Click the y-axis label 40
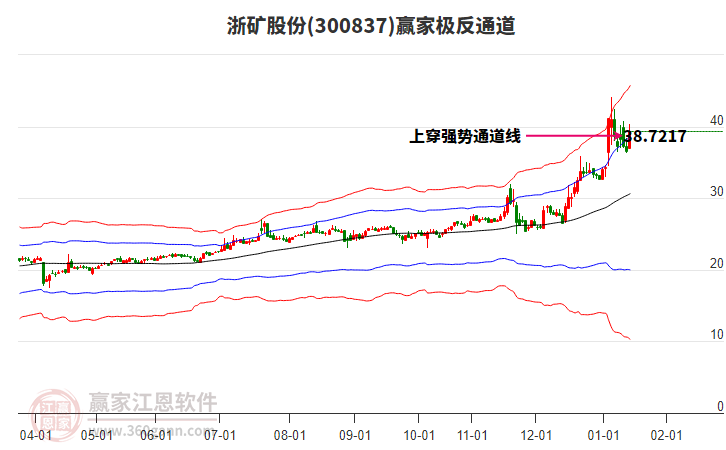Image resolution: width=726 pixels, height=450 pixels. click(716, 120)
